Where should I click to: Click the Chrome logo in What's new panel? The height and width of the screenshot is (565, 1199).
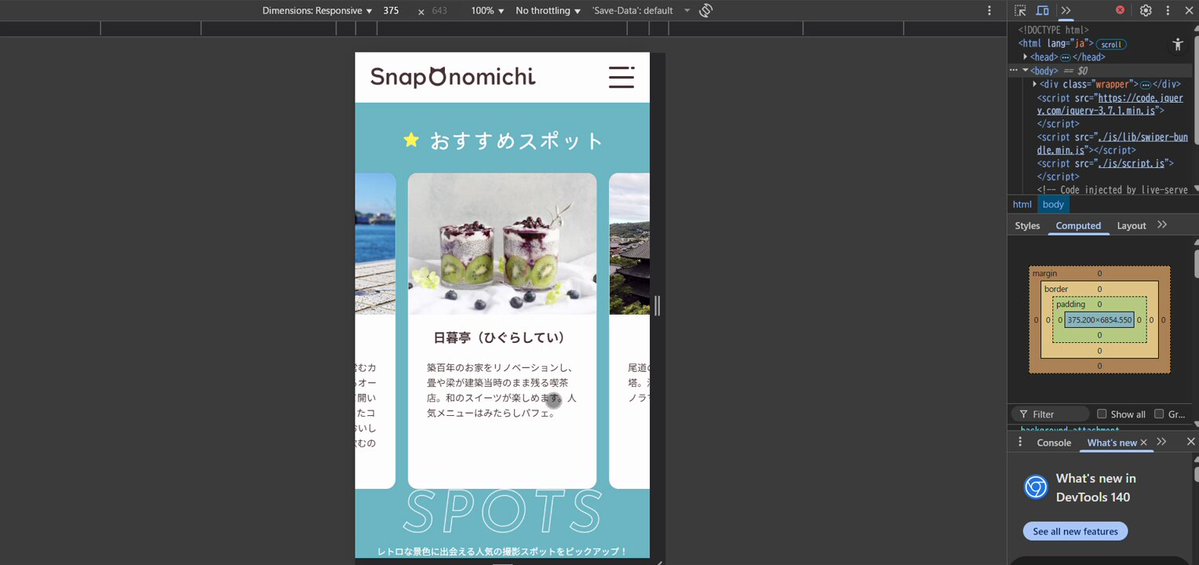tap(1035, 487)
